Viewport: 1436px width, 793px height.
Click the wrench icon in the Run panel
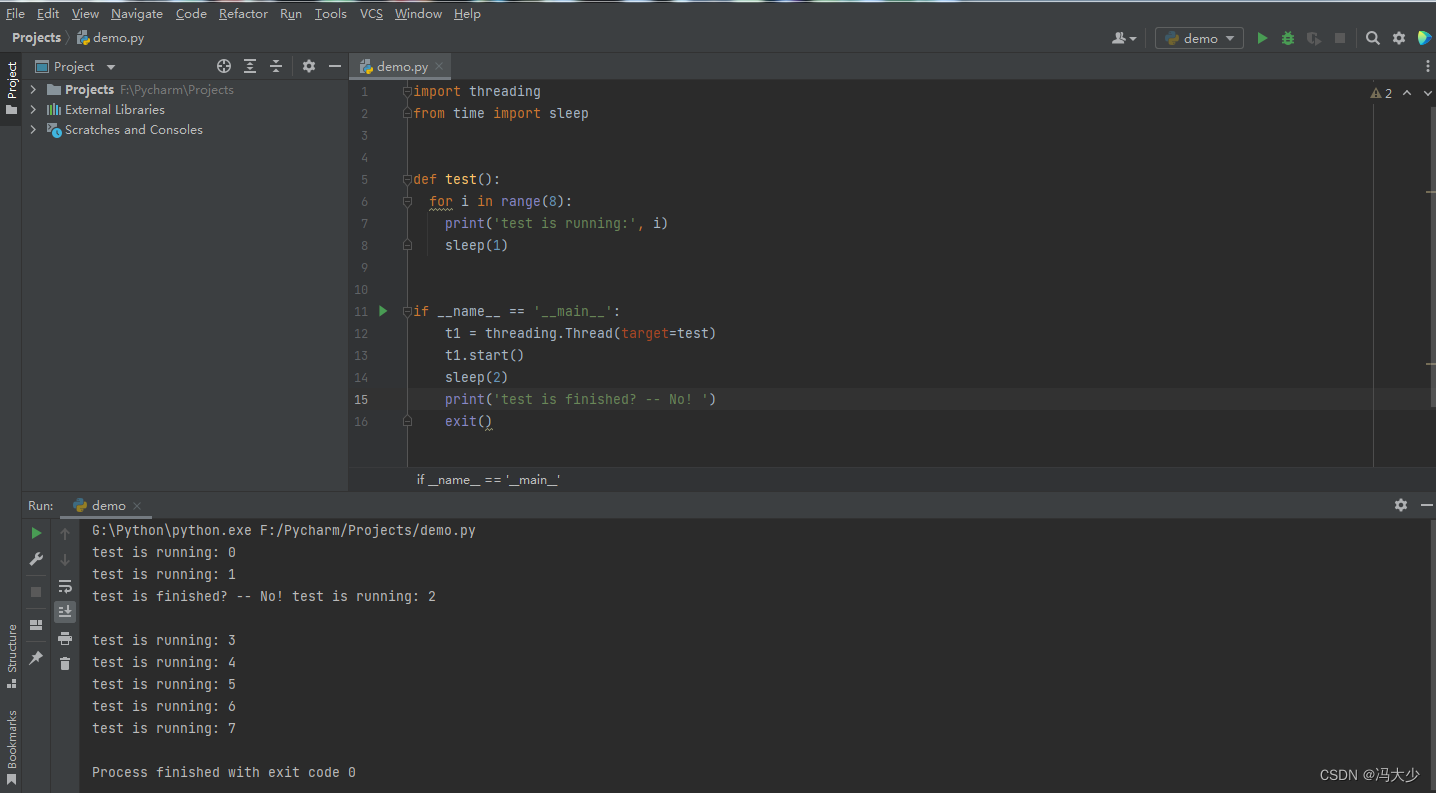[x=36, y=559]
